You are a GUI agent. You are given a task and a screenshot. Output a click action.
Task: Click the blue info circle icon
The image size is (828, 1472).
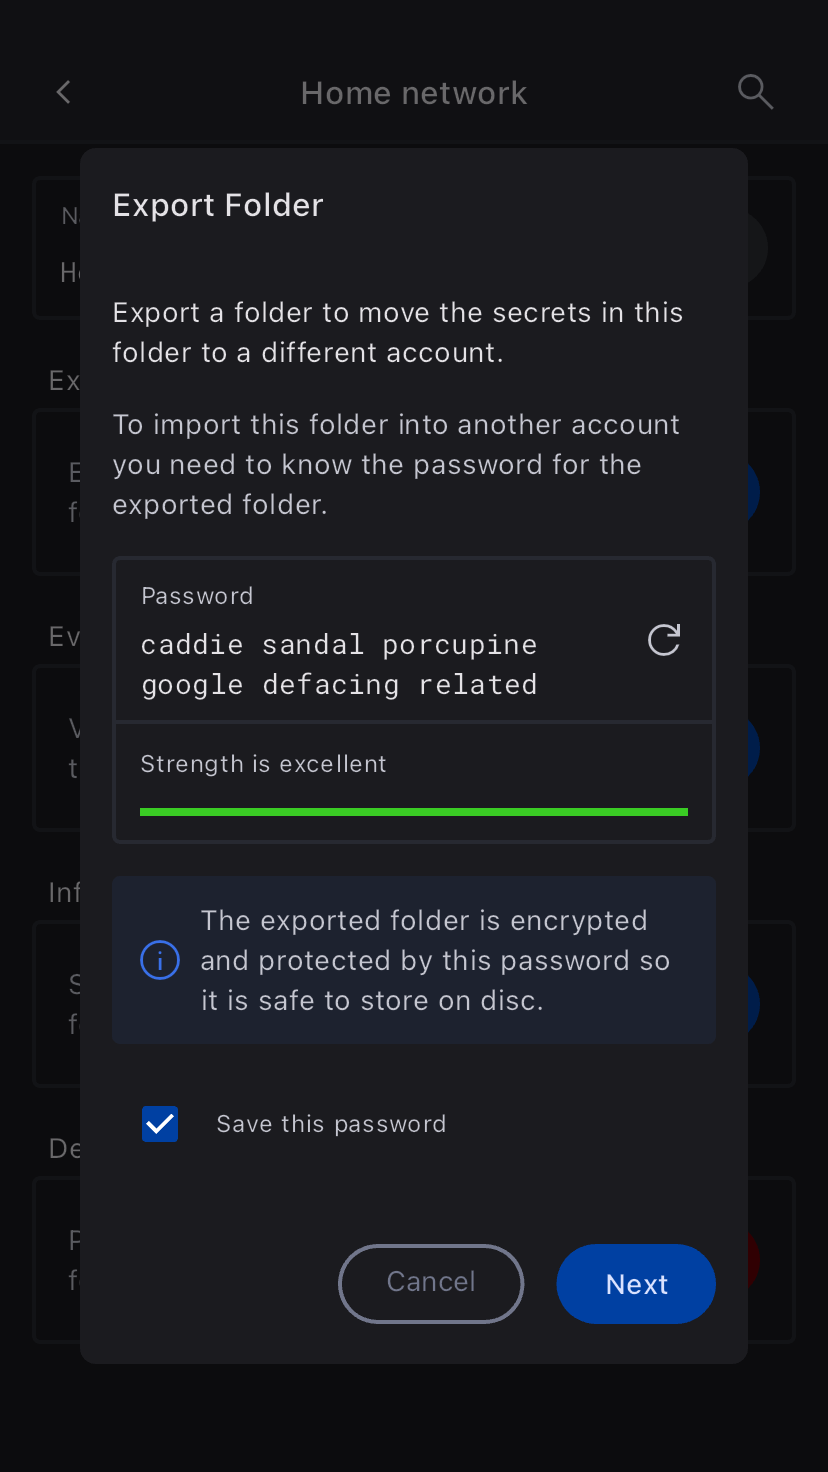[x=160, y=960]
